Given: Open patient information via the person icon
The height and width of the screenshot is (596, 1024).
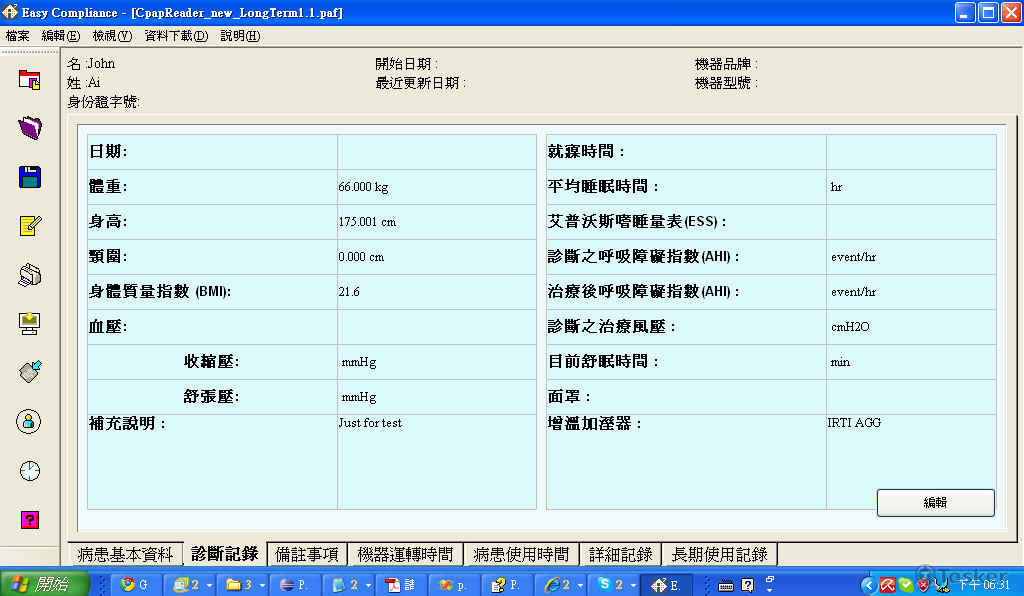Looking at the screenshot, I should coord(28,422).
